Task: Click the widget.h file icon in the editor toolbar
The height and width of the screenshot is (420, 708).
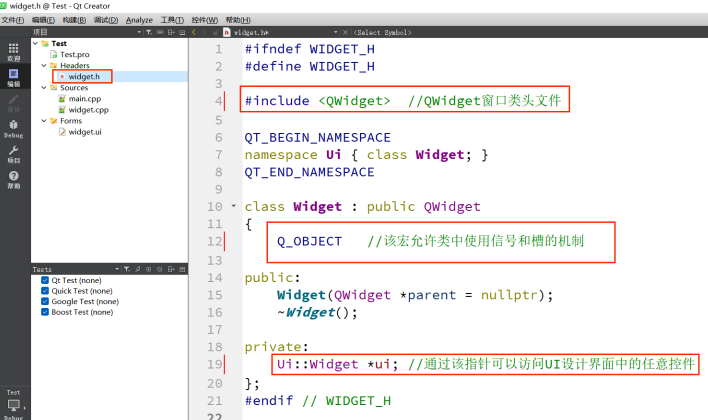Action: click(x=227, y=32)
